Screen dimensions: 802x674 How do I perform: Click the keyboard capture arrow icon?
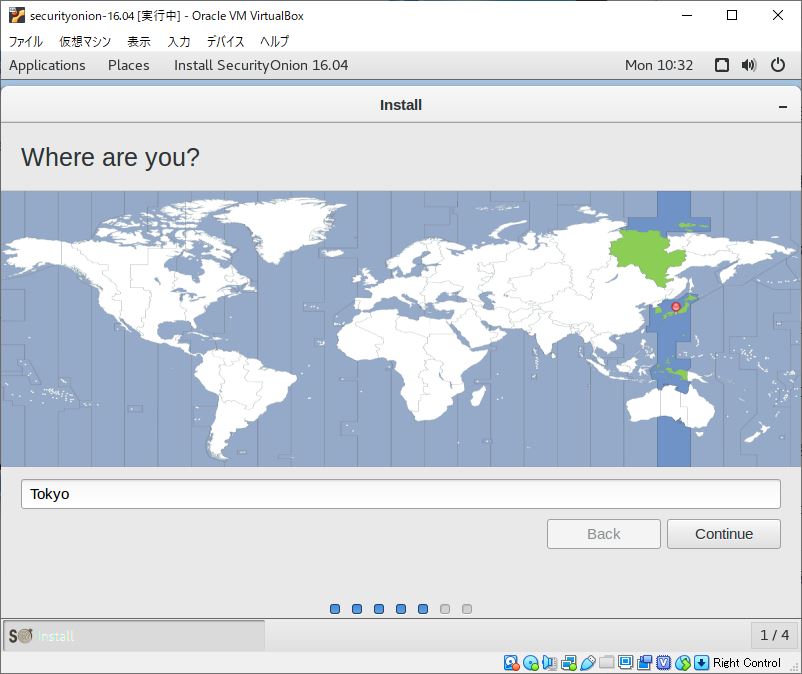pos(701,663)
